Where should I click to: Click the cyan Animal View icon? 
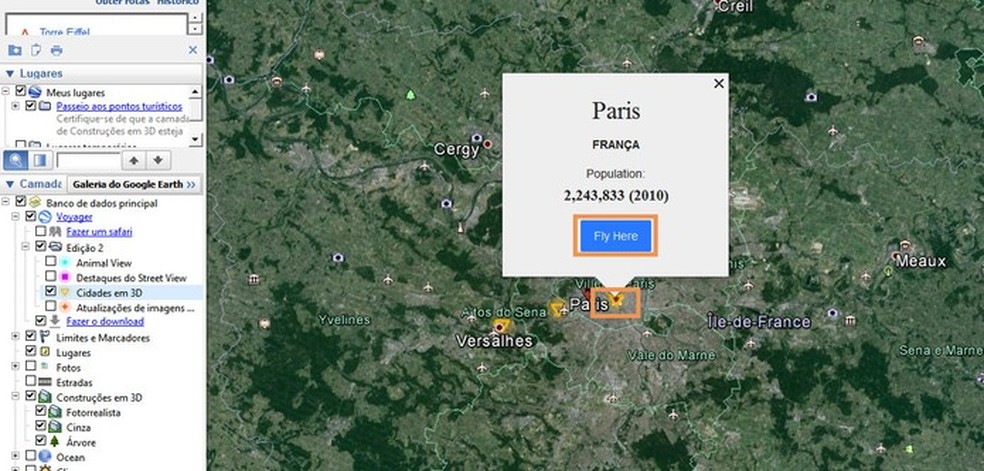[x=65, y=263]
